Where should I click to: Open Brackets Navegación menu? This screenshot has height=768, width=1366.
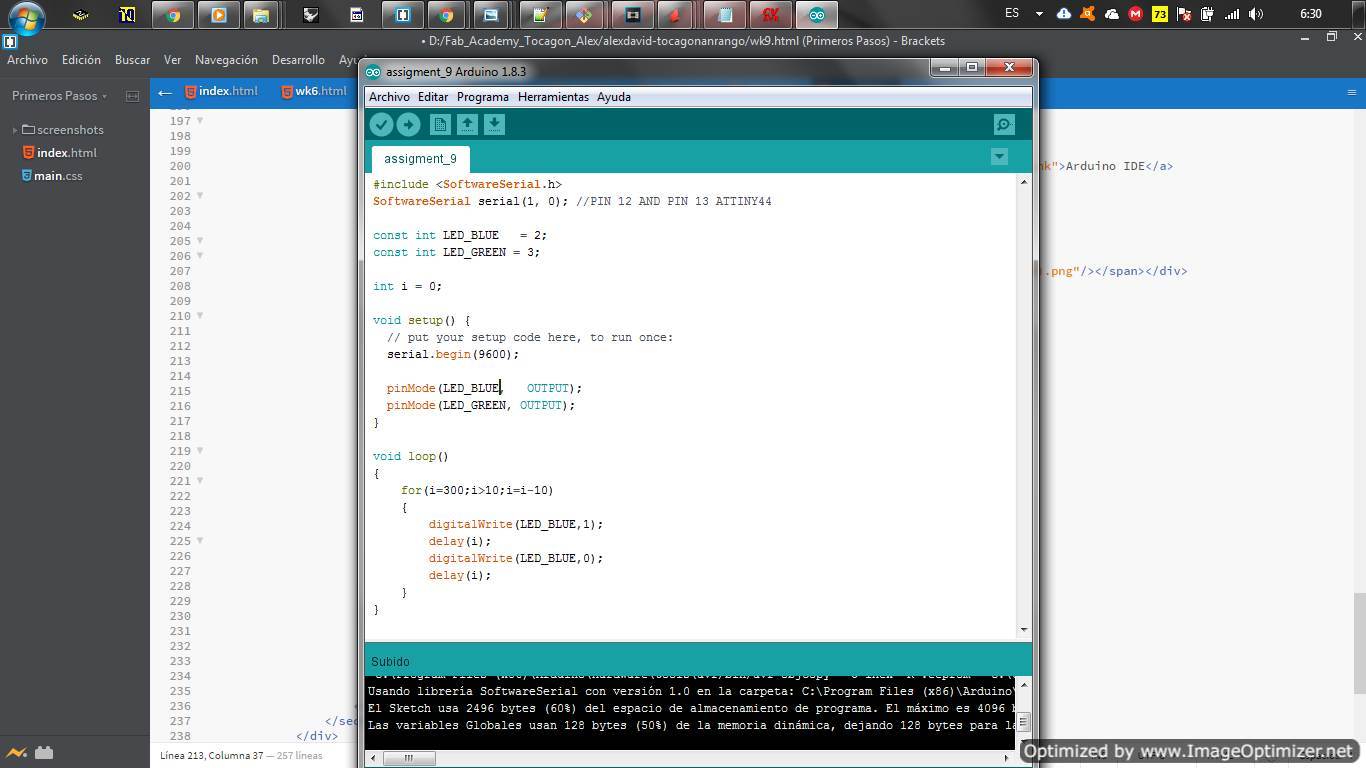(226, 60)
